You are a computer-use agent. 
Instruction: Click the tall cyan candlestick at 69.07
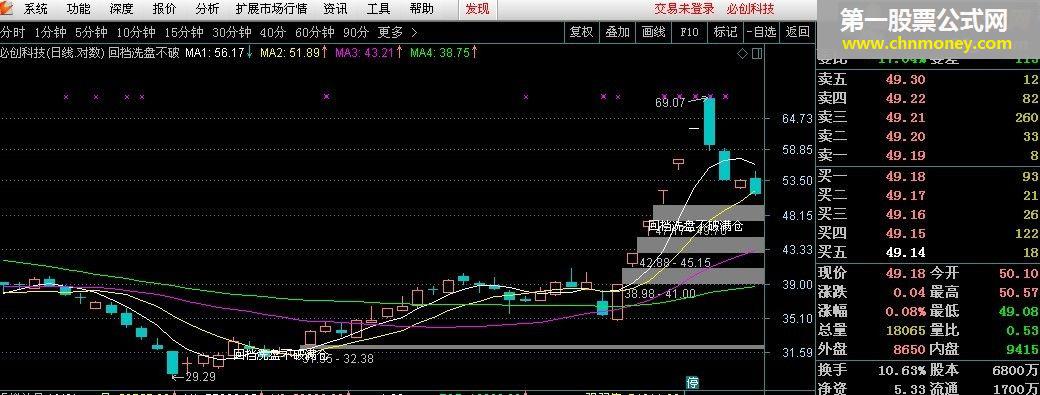click(709, 121)
